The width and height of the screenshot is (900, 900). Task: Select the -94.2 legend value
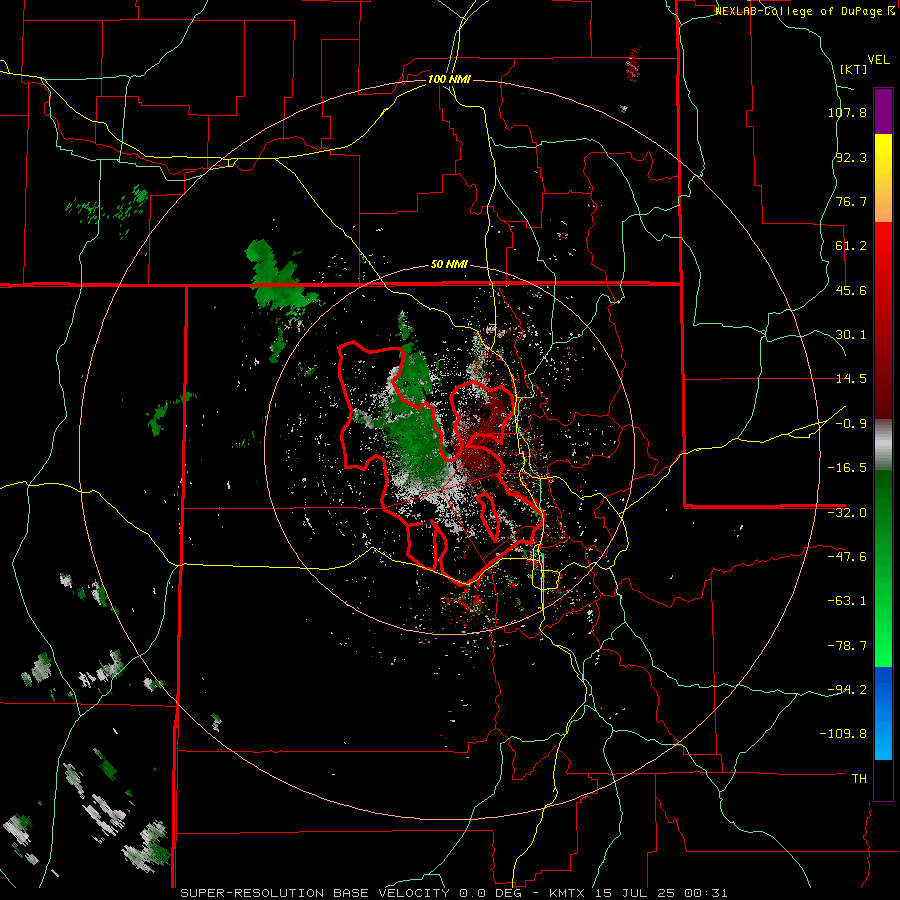[847, 690]
